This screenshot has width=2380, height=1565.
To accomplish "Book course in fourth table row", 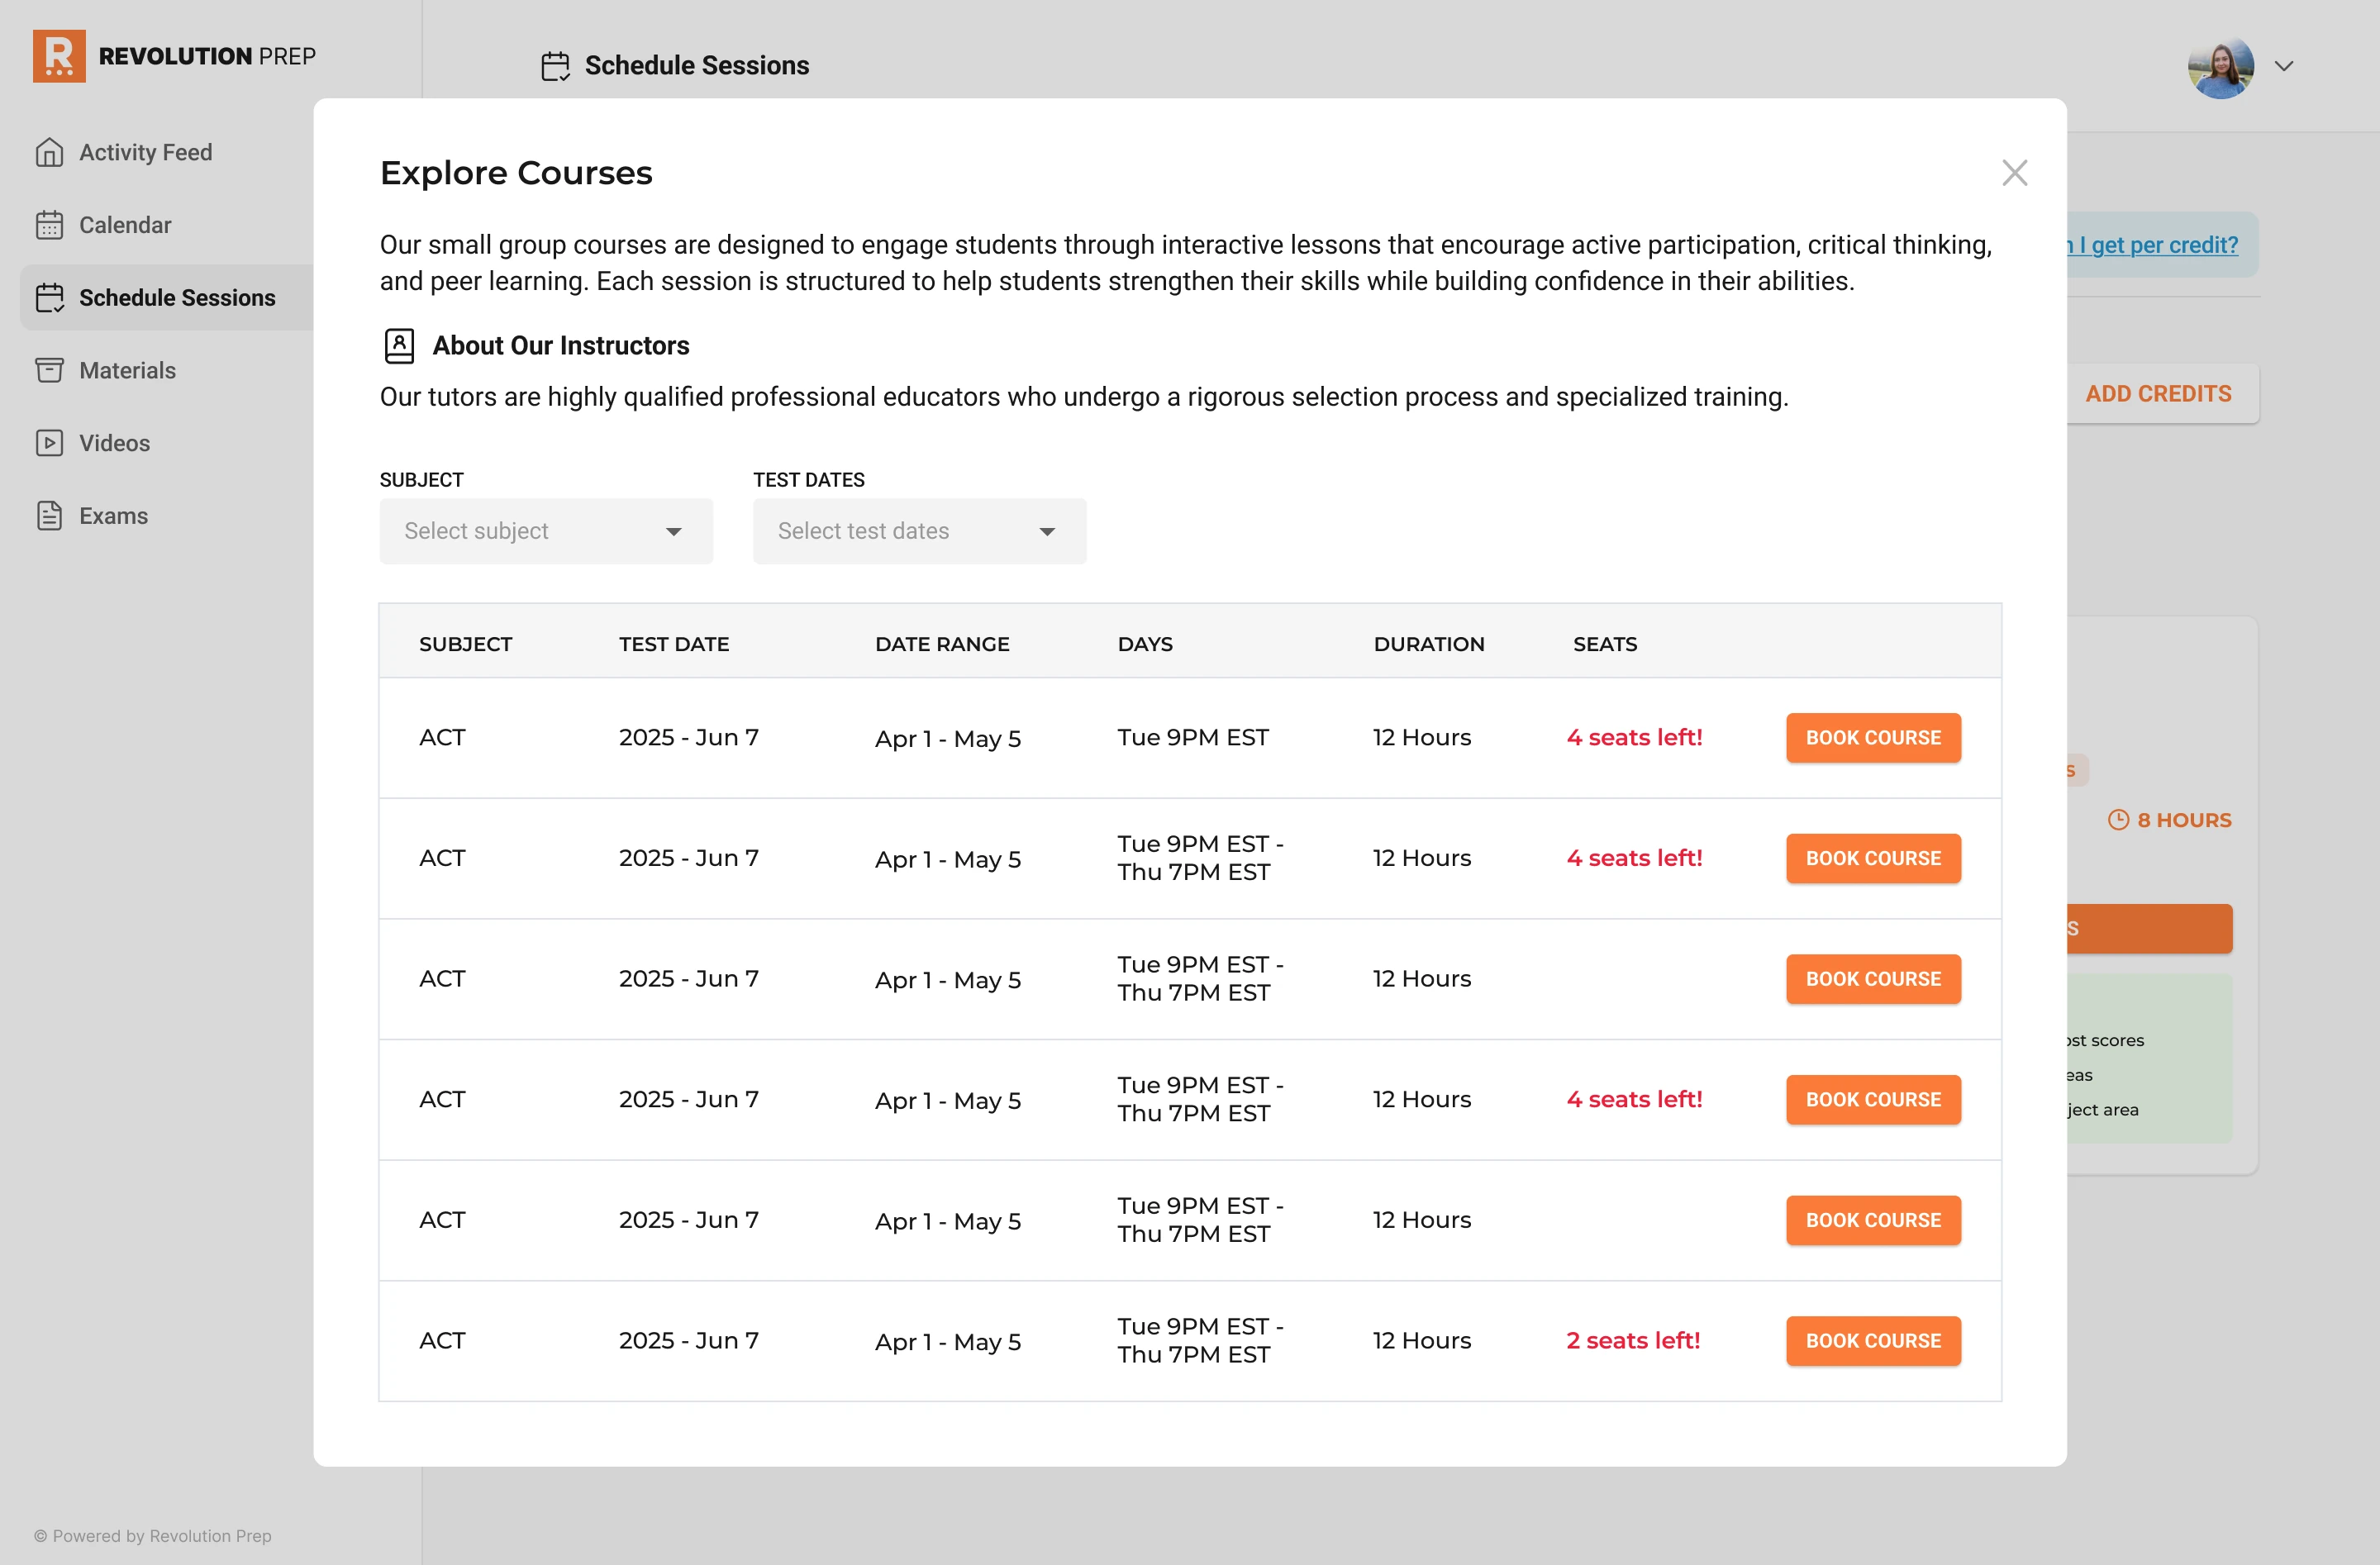I will click(x=1873, y=1100).
